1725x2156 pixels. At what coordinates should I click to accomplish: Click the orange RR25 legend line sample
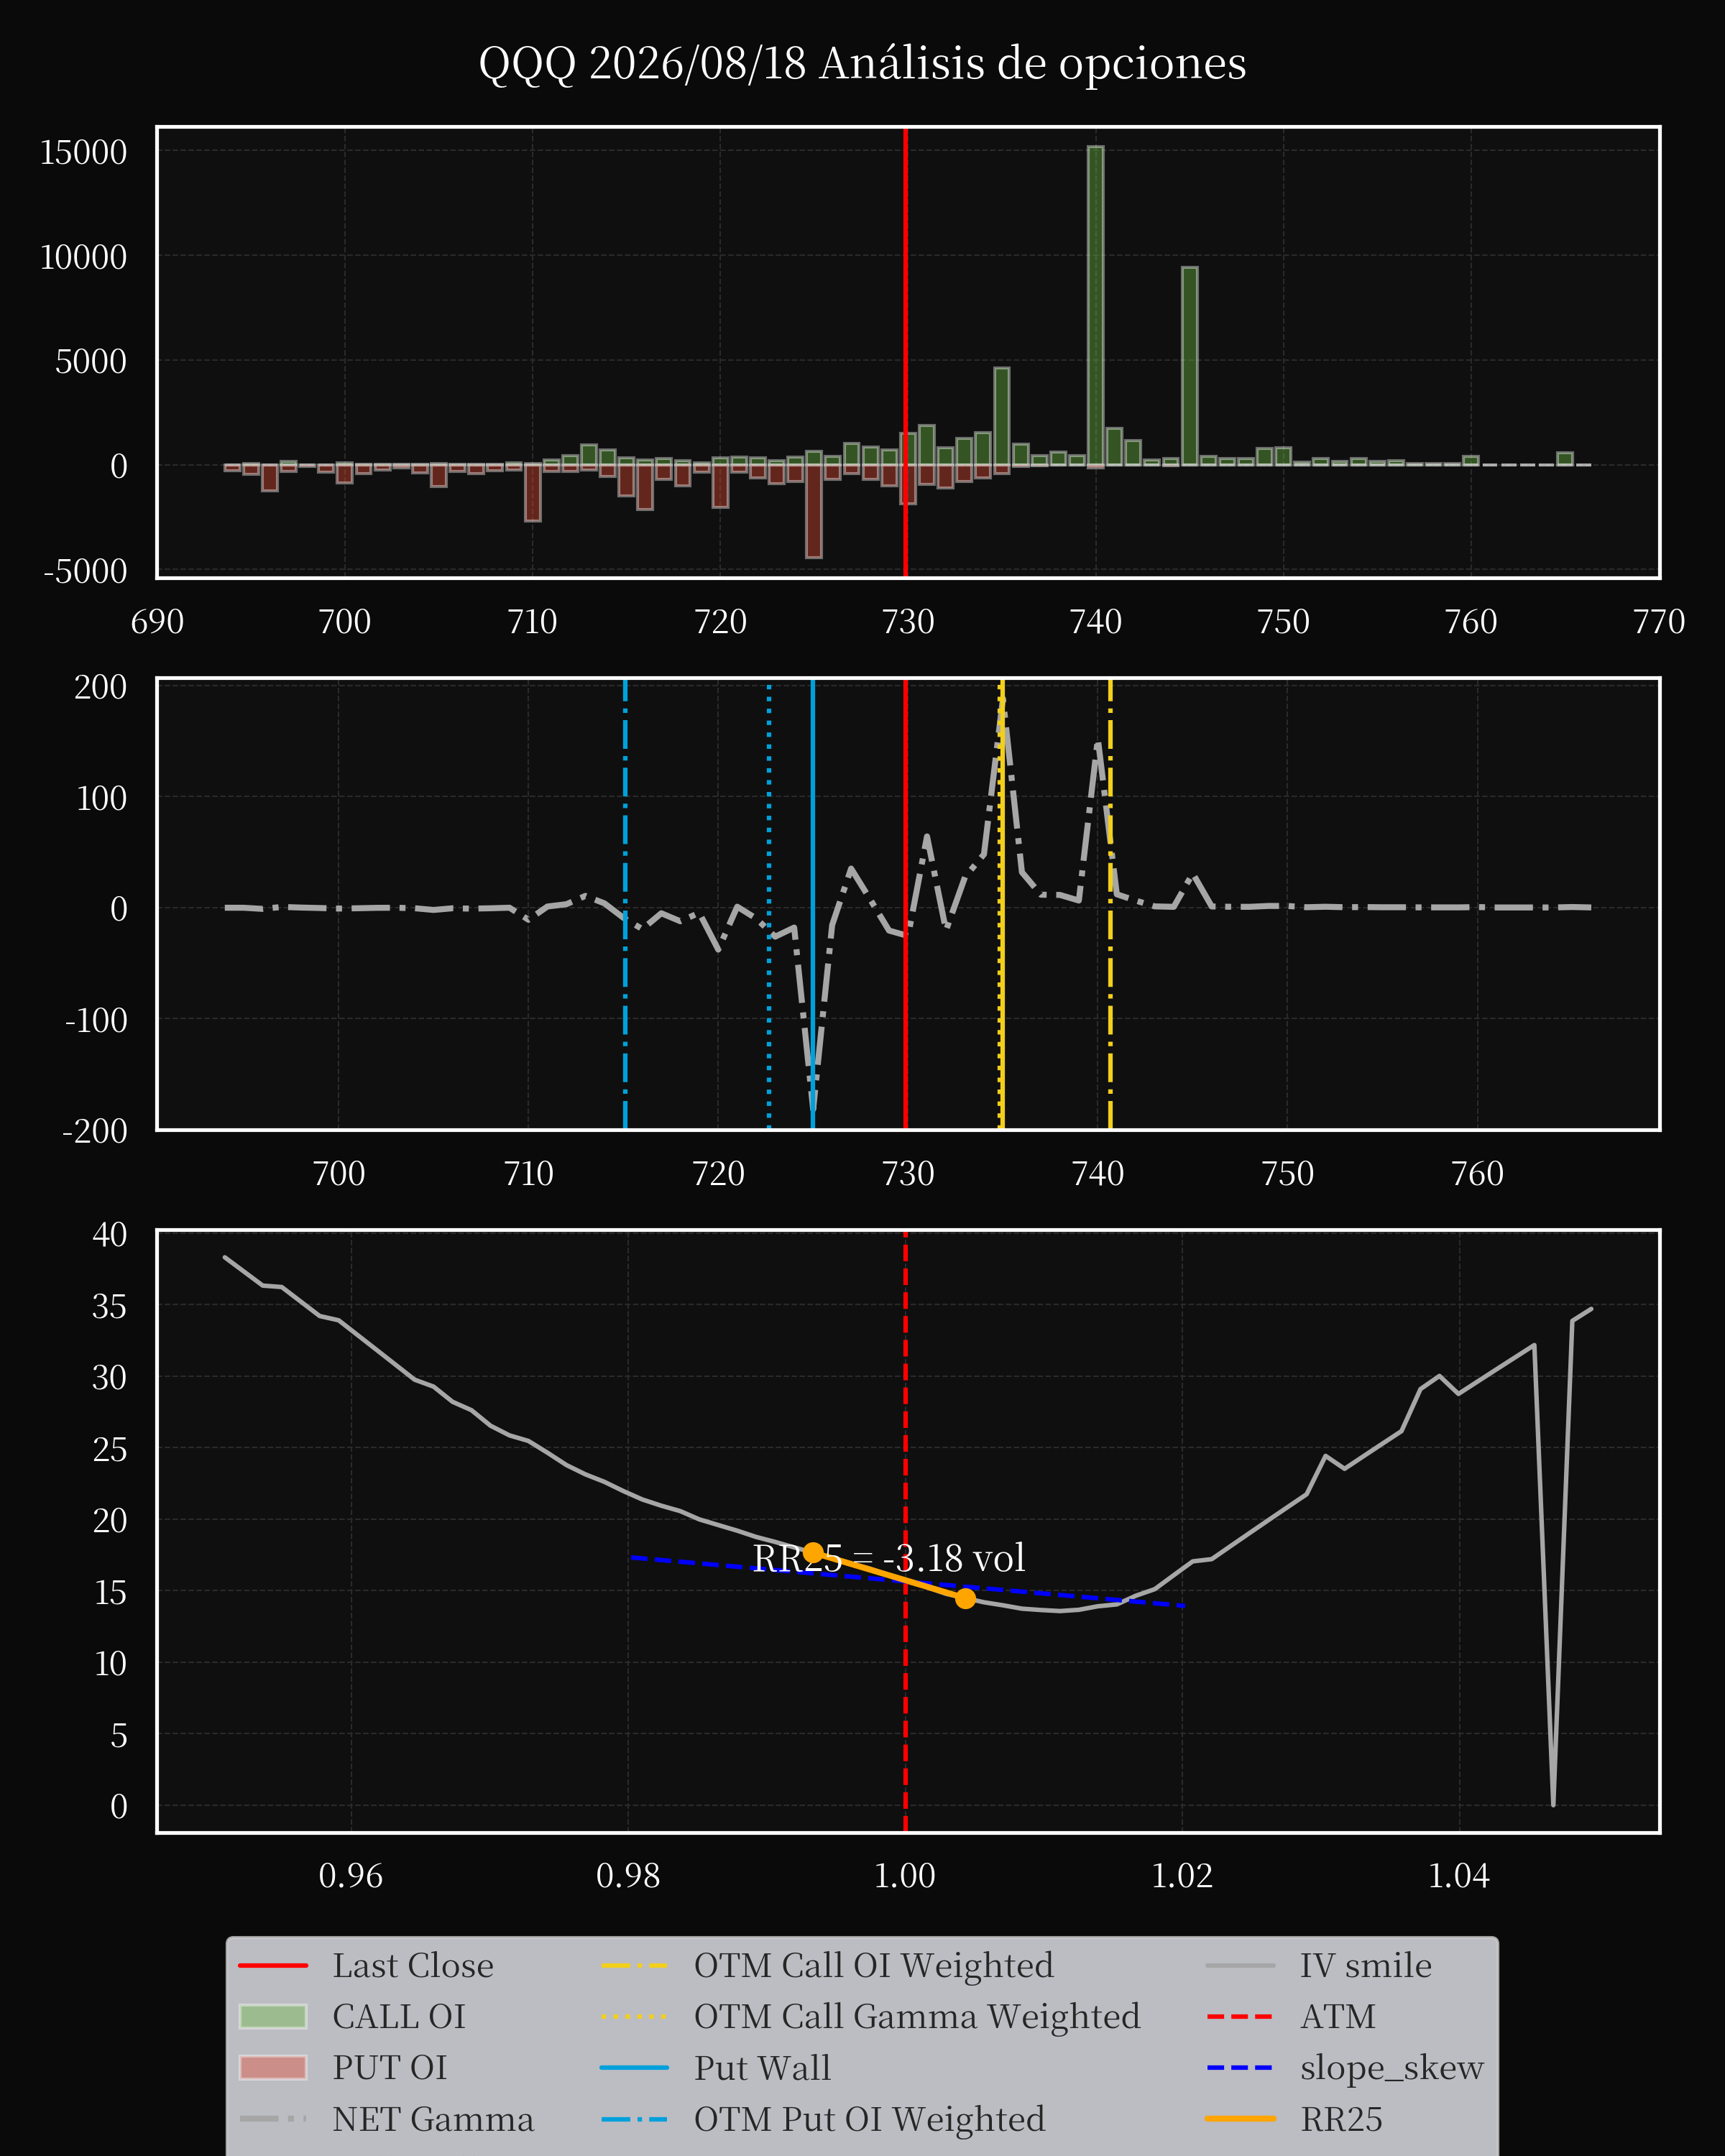(1240, 2119)
